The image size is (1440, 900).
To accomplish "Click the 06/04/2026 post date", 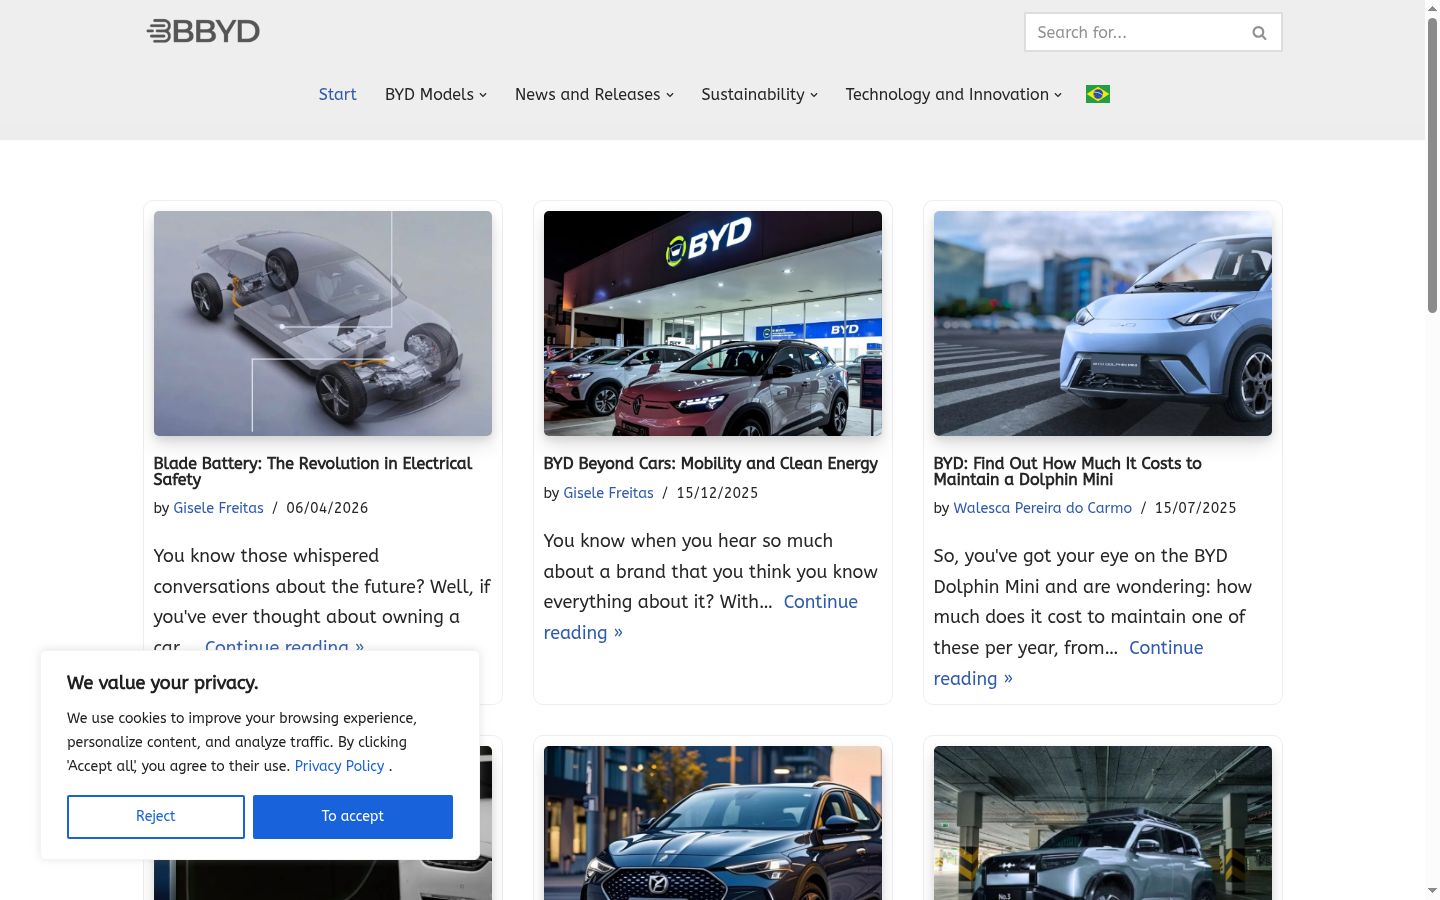I will click(327, 508).
